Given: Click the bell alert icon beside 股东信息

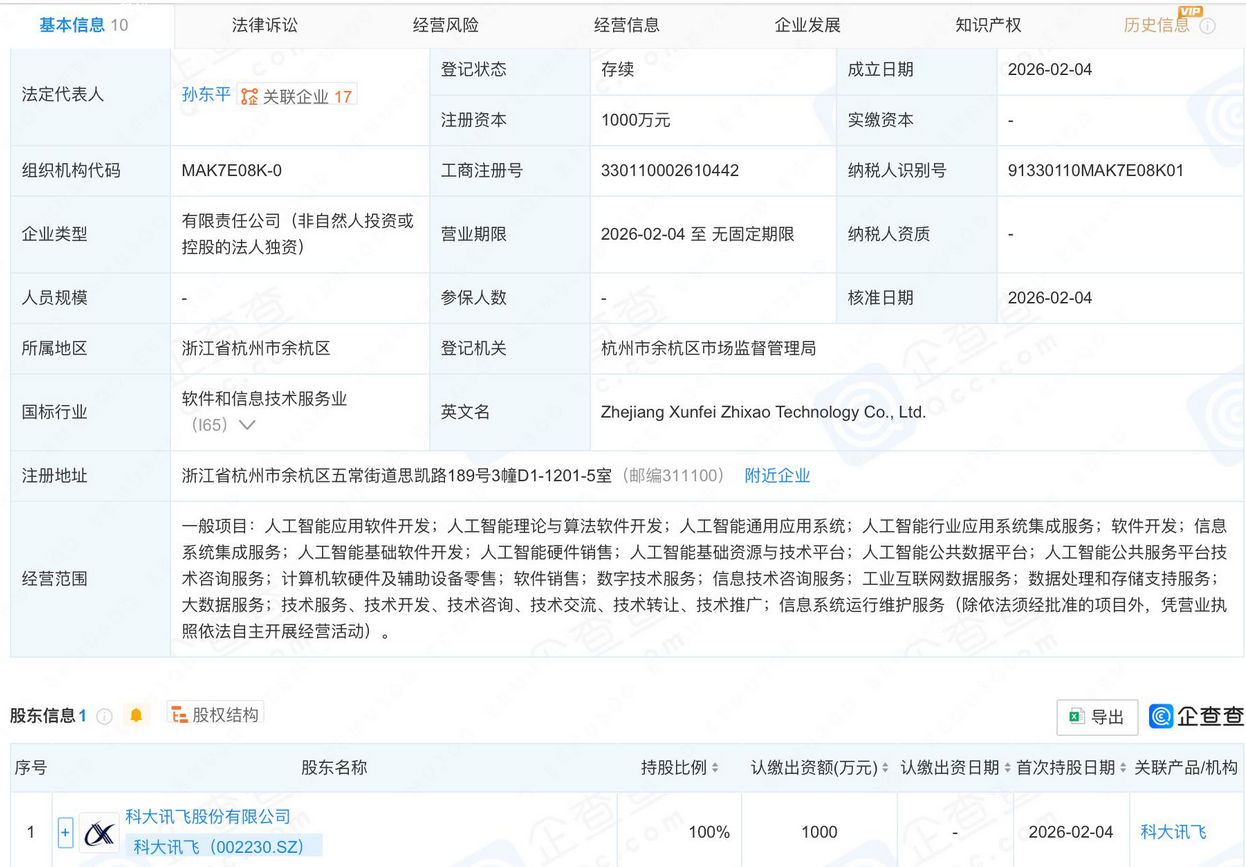Looking at the screenshot, I should point(135,714).
